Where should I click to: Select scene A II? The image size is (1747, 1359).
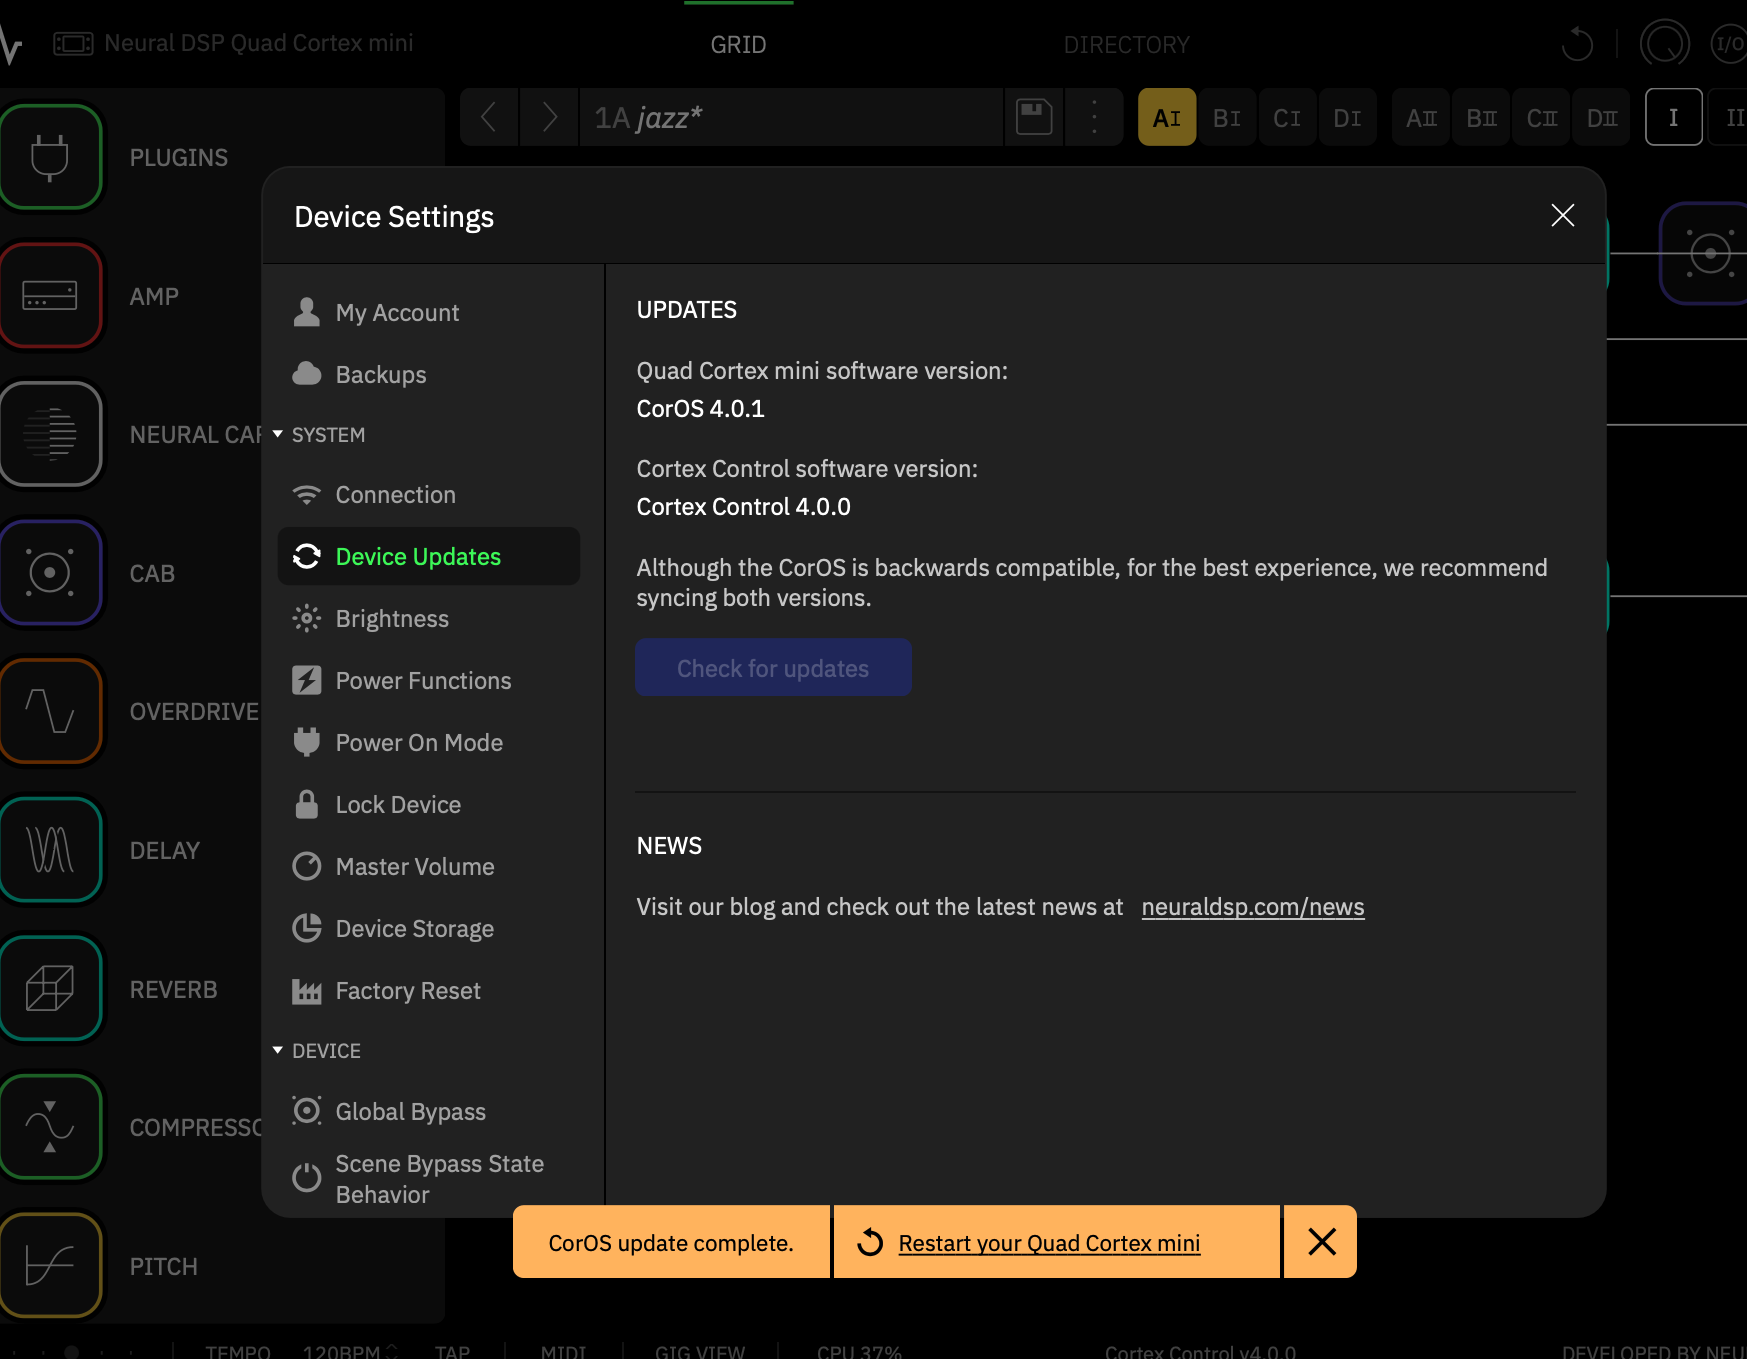(x=1421, y=117)
